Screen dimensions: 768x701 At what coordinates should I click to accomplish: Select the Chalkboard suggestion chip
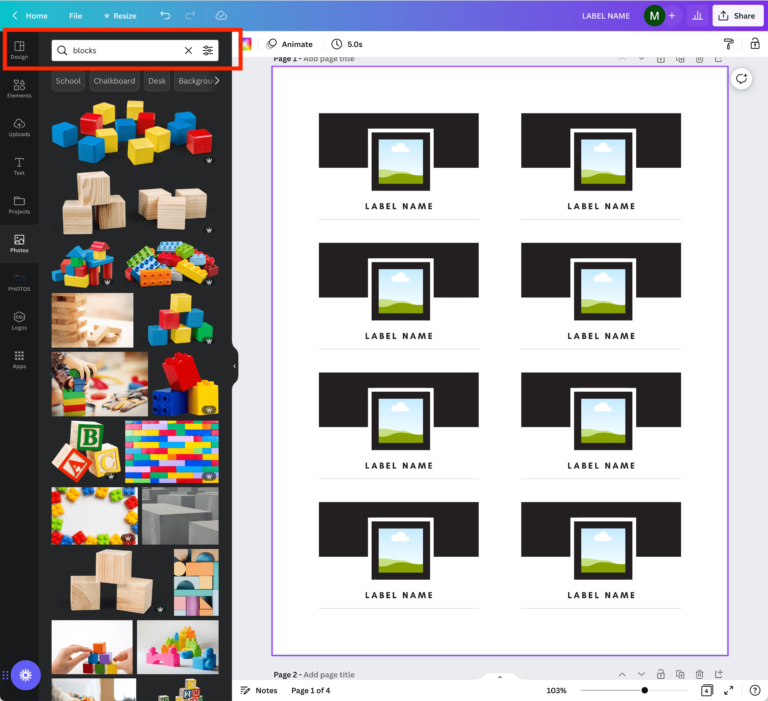point(114,81)
